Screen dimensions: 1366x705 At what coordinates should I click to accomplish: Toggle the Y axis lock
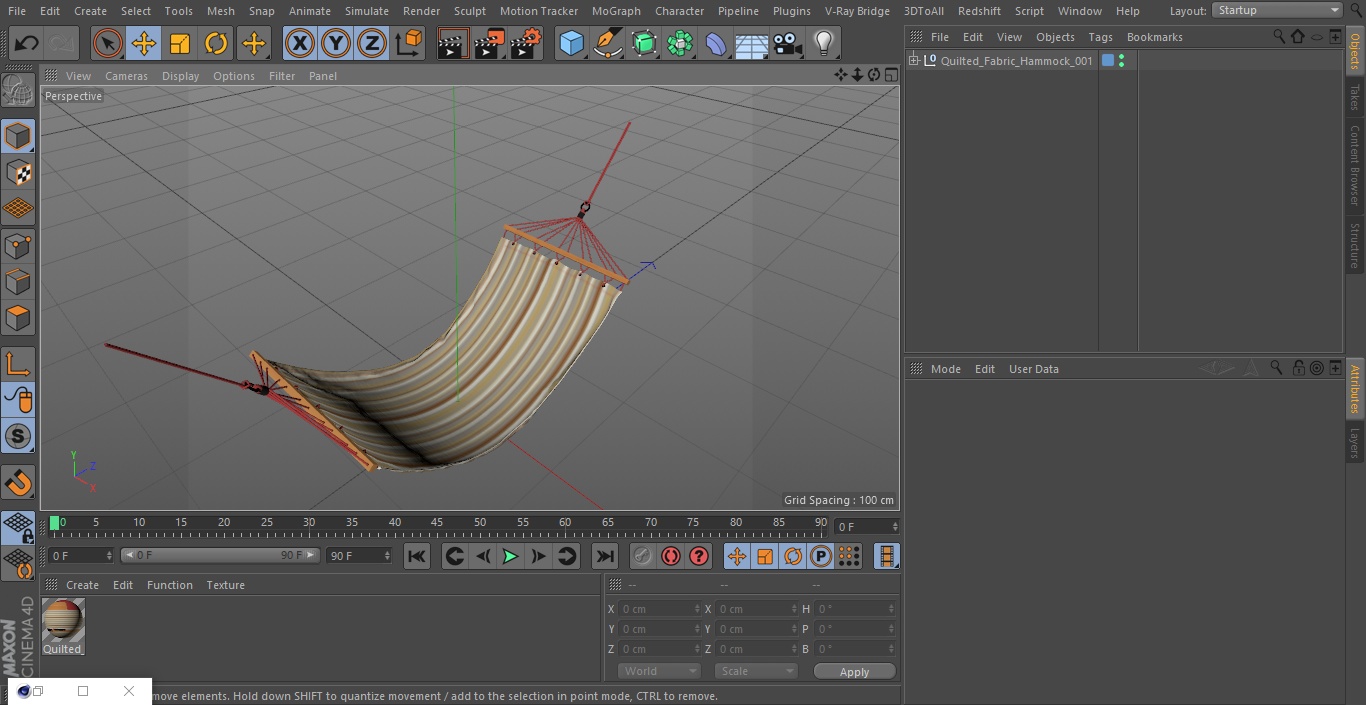tap(335, 43)
